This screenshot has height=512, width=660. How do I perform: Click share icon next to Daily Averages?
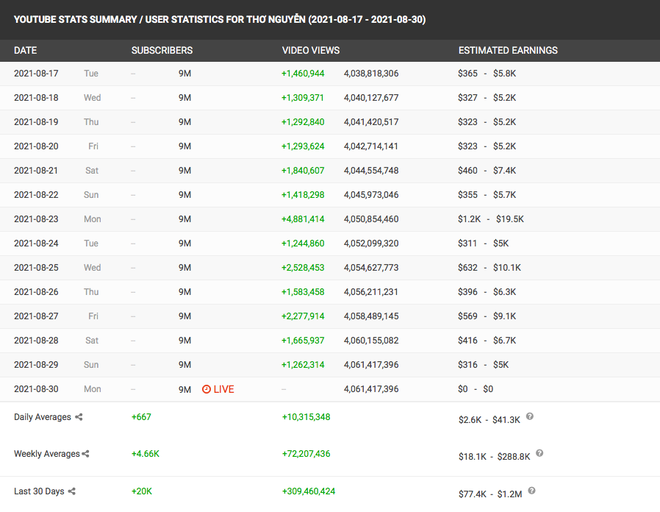[79, 417]
